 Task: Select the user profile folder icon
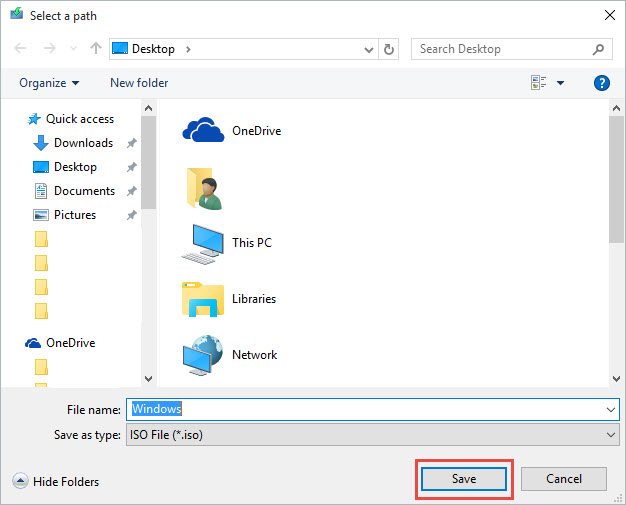[204, 188]
